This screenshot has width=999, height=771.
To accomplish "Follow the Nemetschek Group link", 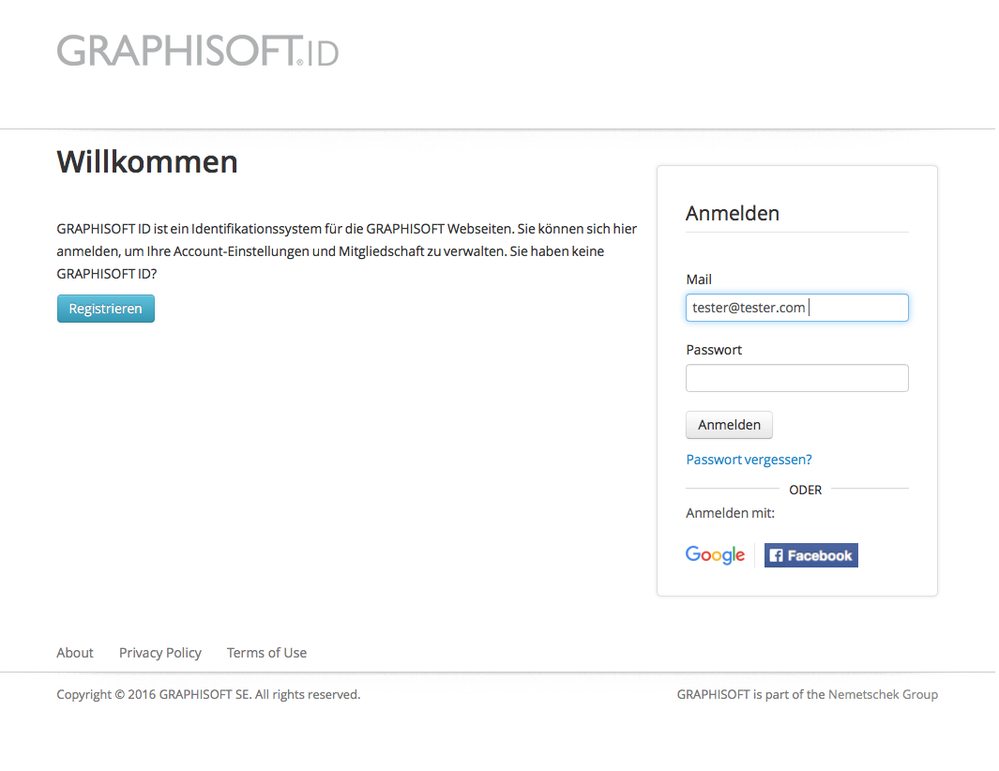I will [883, 694].
